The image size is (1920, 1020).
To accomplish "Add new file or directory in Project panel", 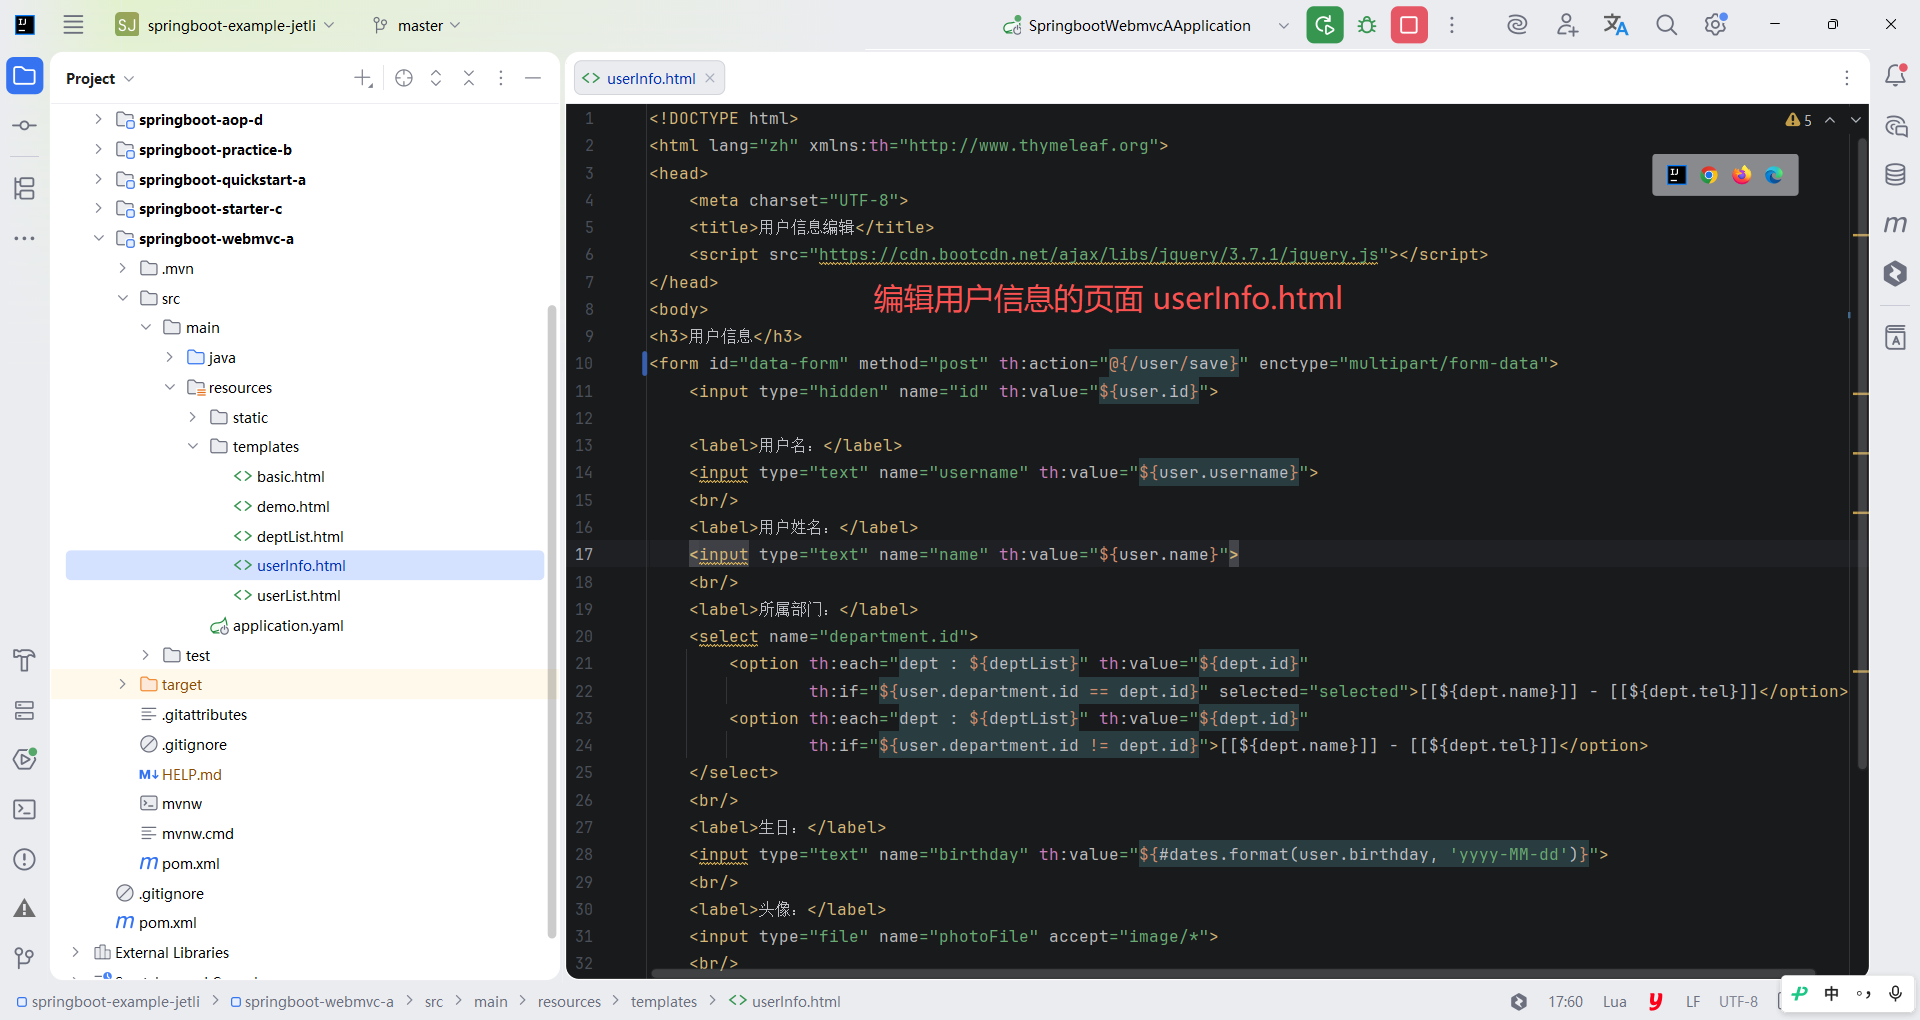I will pos(363,78).
